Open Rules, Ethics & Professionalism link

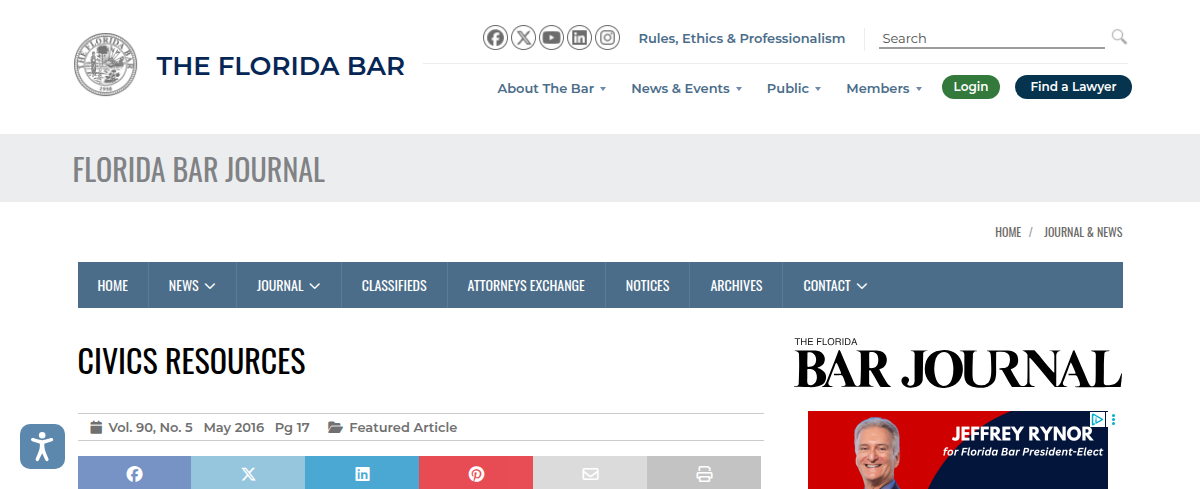(x=742, y=38)
